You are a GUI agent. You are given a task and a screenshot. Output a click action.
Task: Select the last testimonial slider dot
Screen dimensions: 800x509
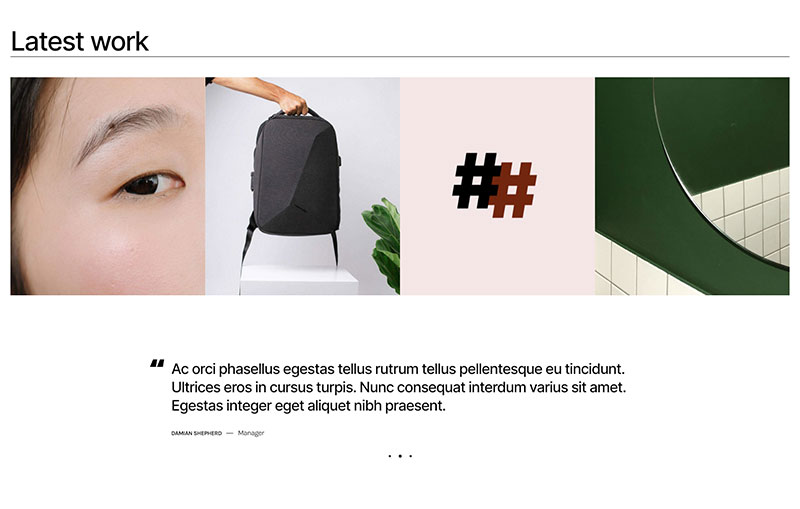click(x=411, y=456)
